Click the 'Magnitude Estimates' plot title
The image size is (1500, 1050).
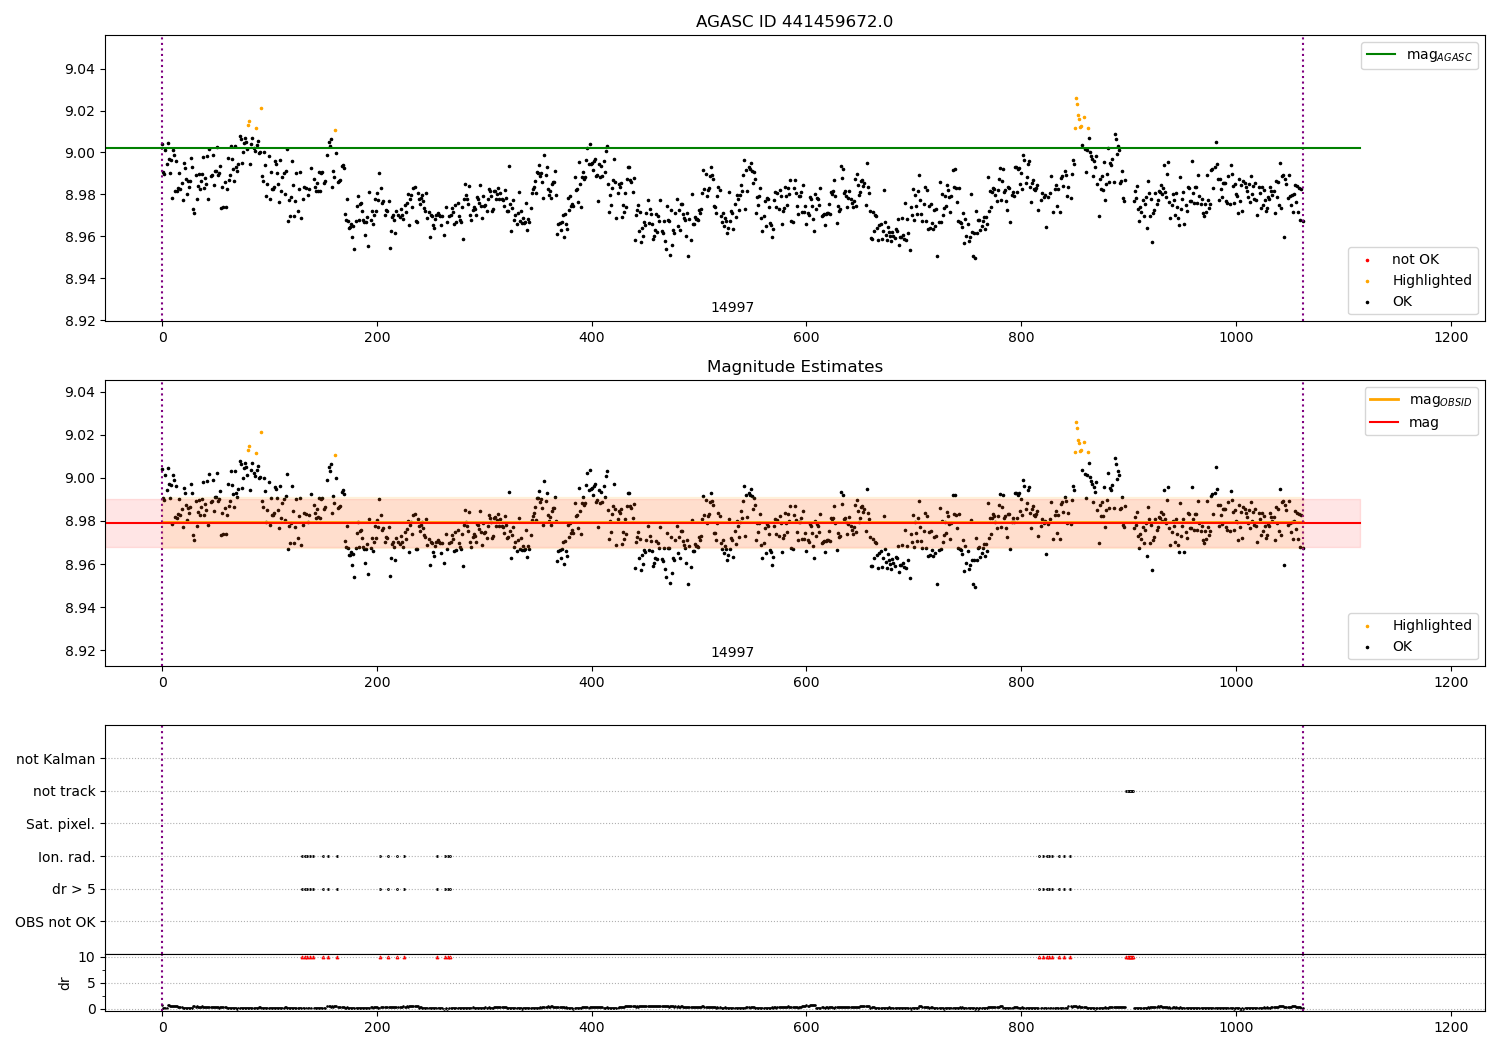[795, 367]
